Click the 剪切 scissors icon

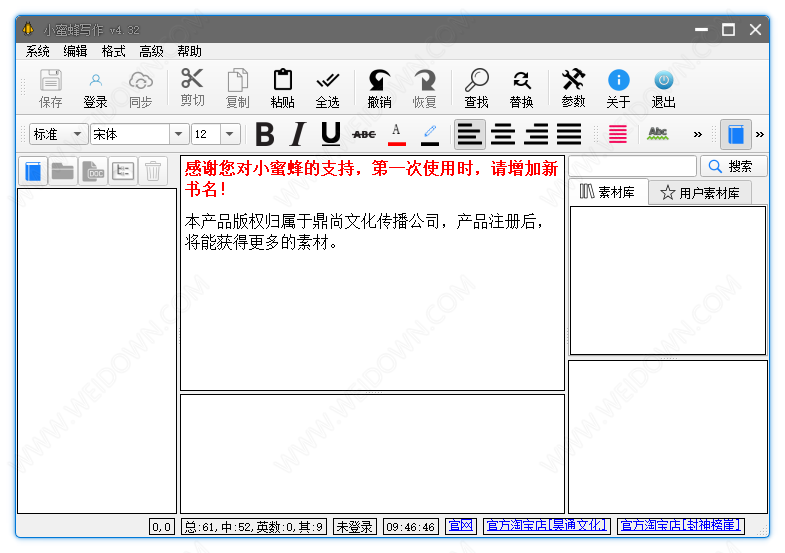[192, 89]
